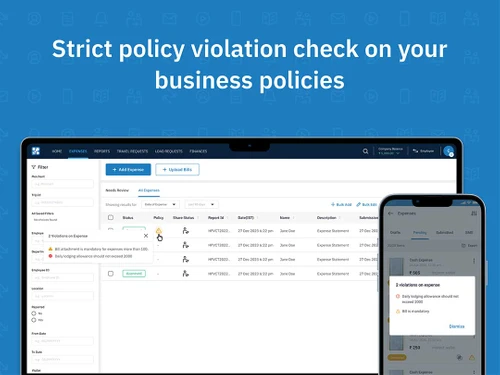Open the REPORTS menu item

(102, 151)
